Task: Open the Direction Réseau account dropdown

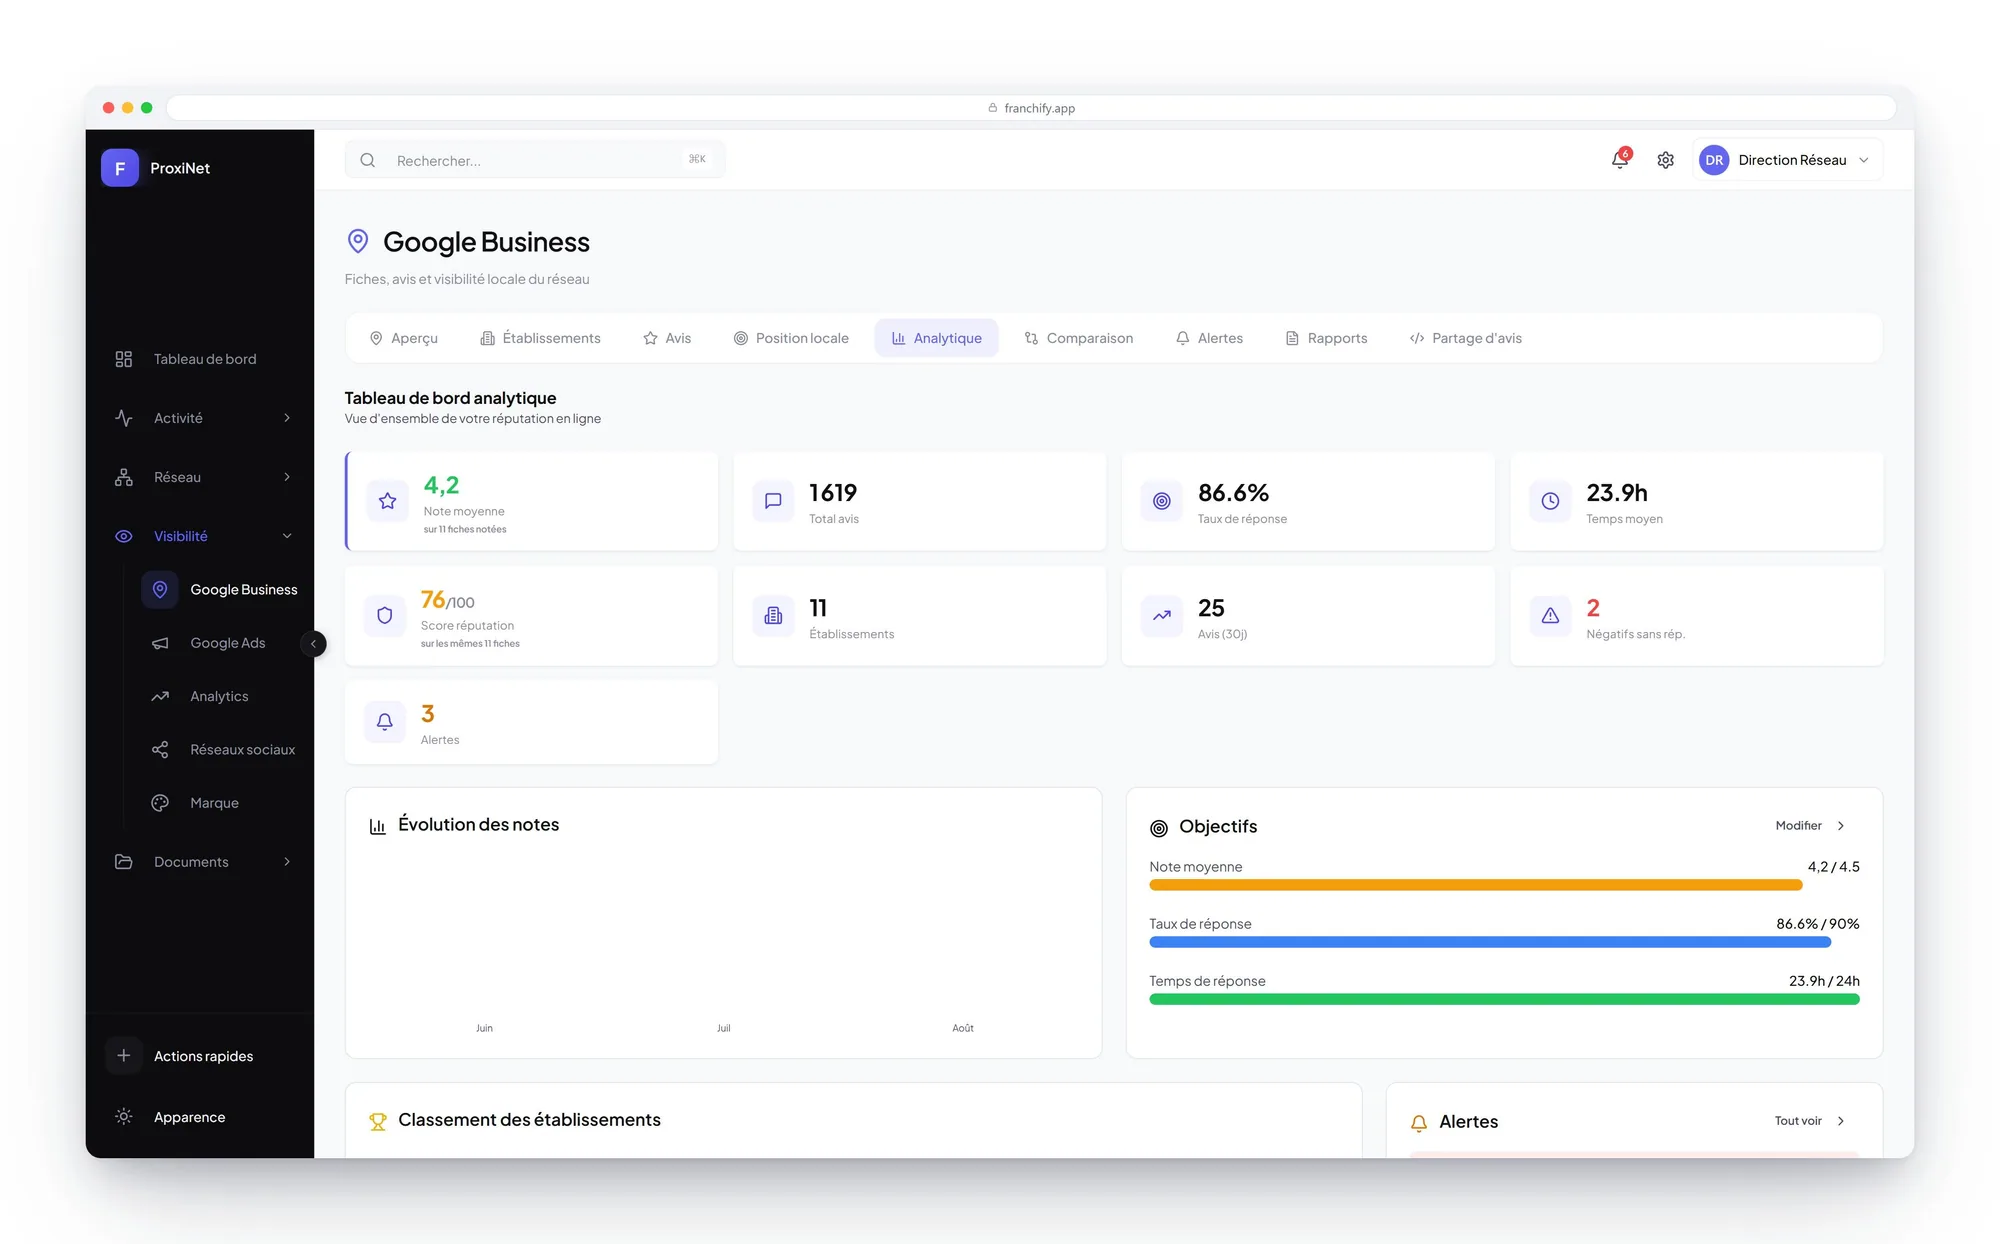Action: pyautogui.click(x=1788, y=160)
